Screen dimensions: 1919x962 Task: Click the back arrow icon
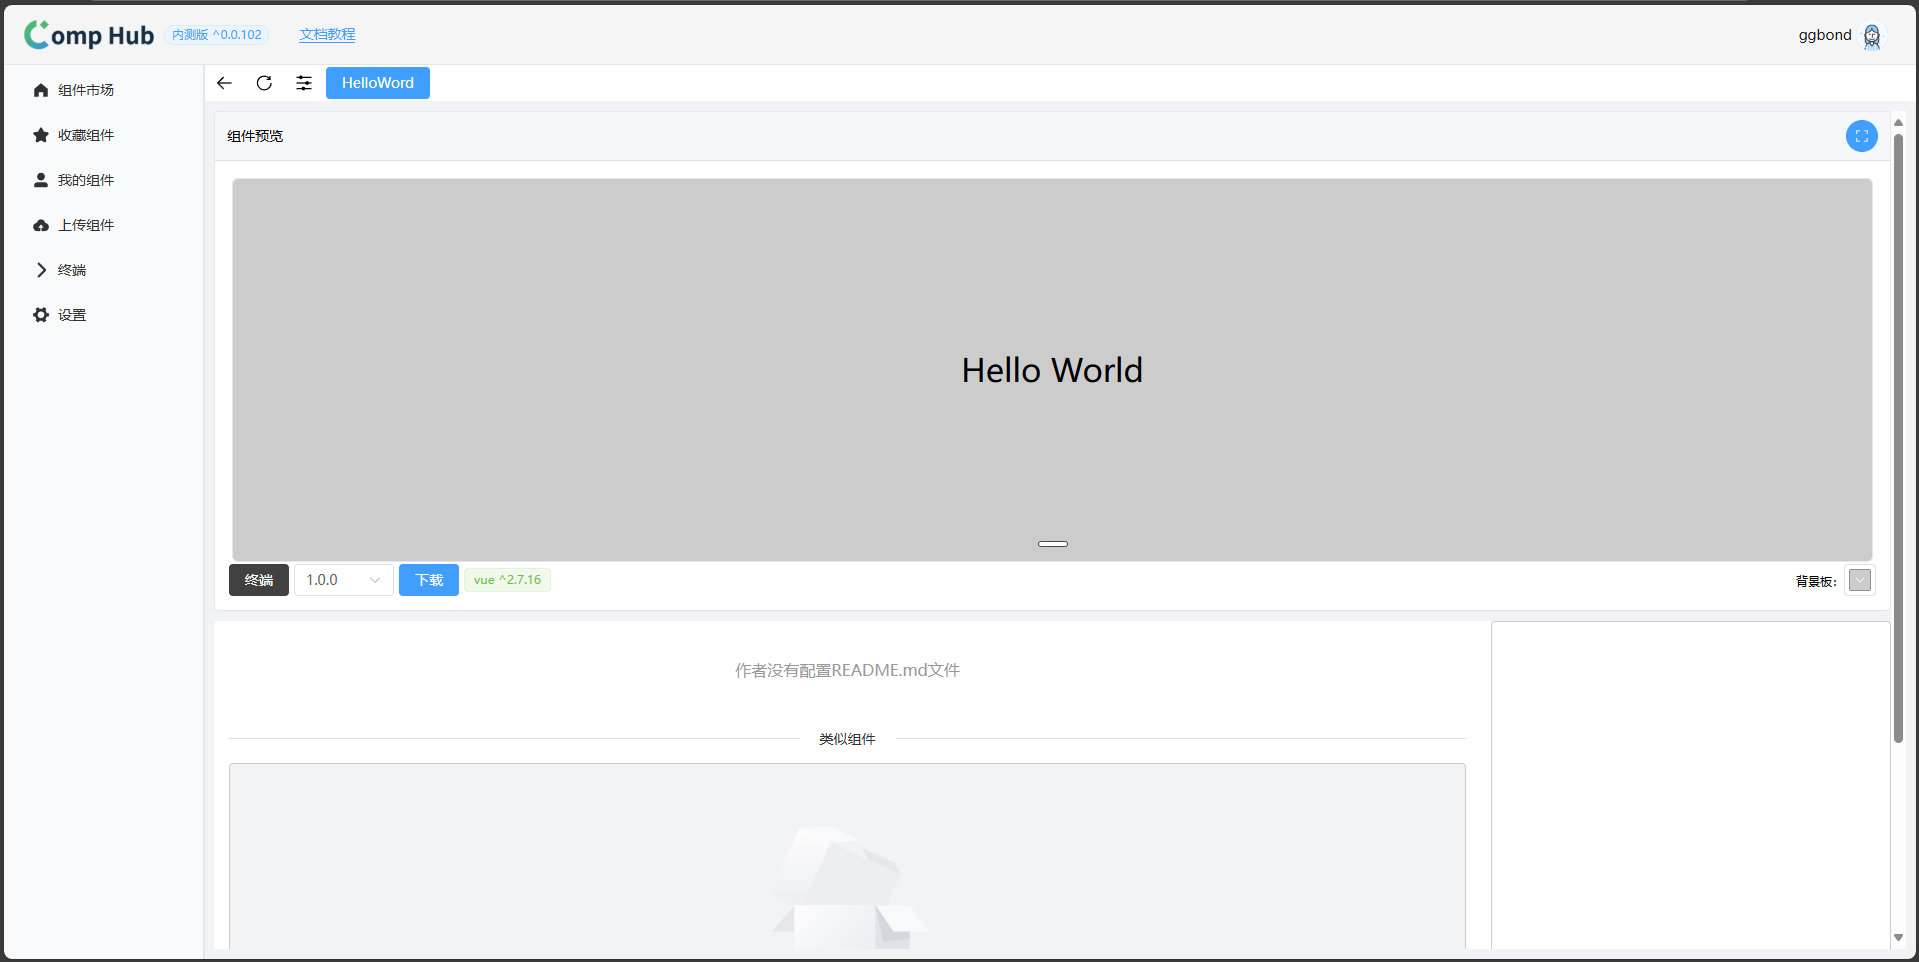pyautogui.click(x=224, y=83)
